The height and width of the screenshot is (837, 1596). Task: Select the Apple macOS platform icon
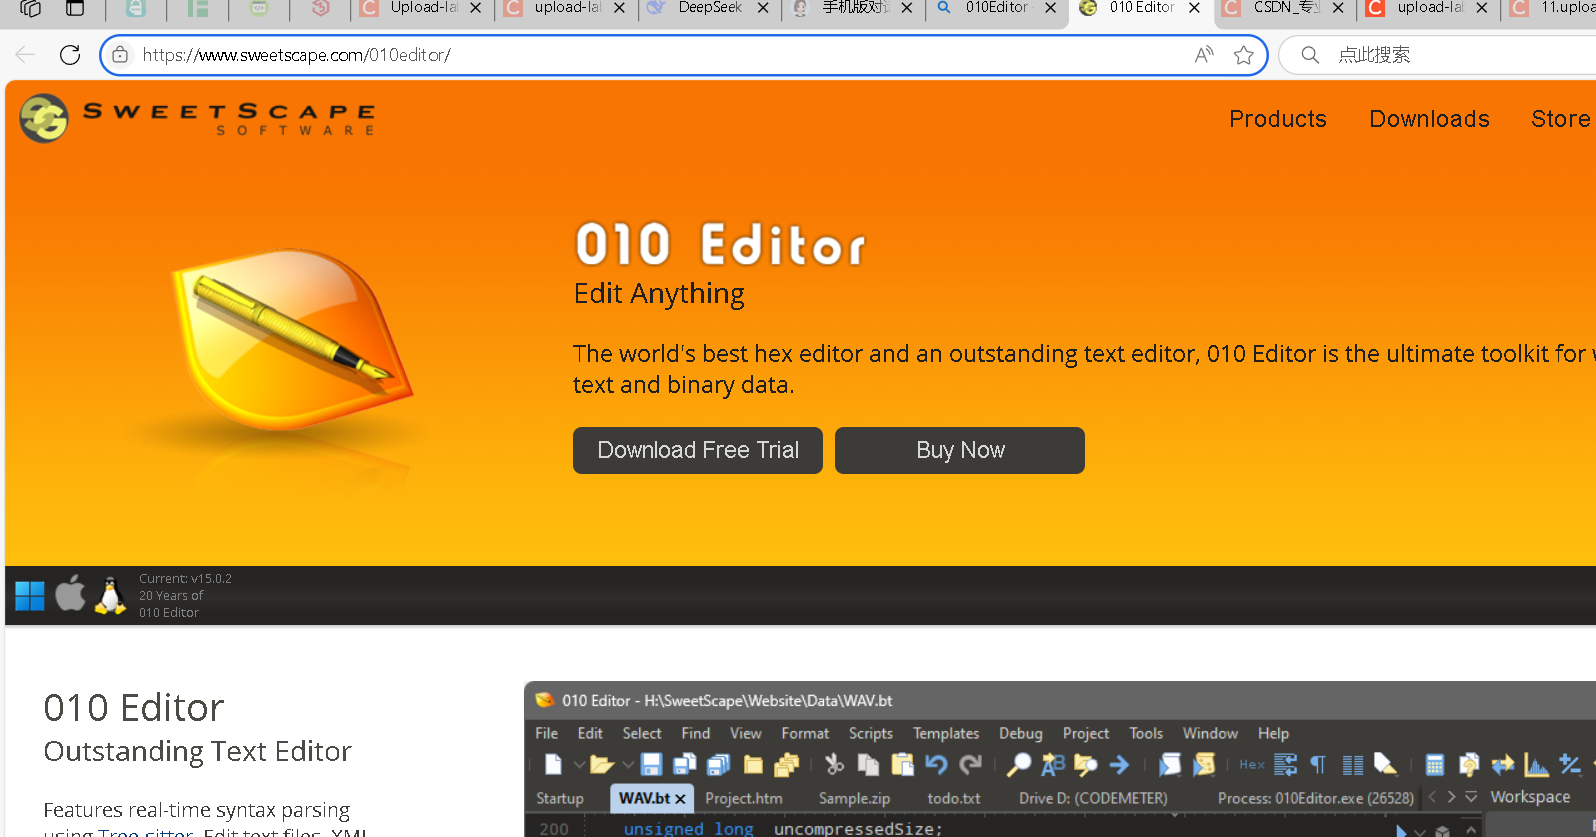pyautogui.click(x=70, y=594)
